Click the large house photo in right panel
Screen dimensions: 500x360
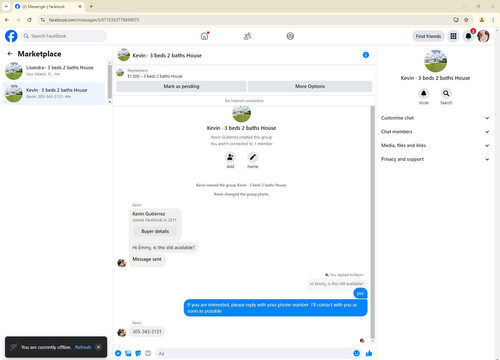coord(435,61)
